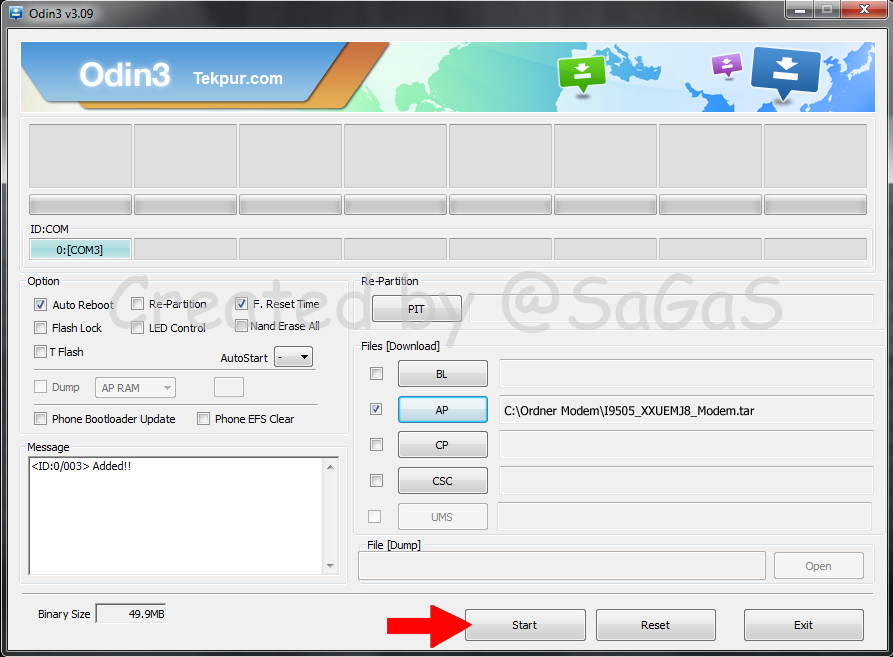Enable T Flash checkbox
Viewport: 893px width, 657px height.
tap(40, 352)
